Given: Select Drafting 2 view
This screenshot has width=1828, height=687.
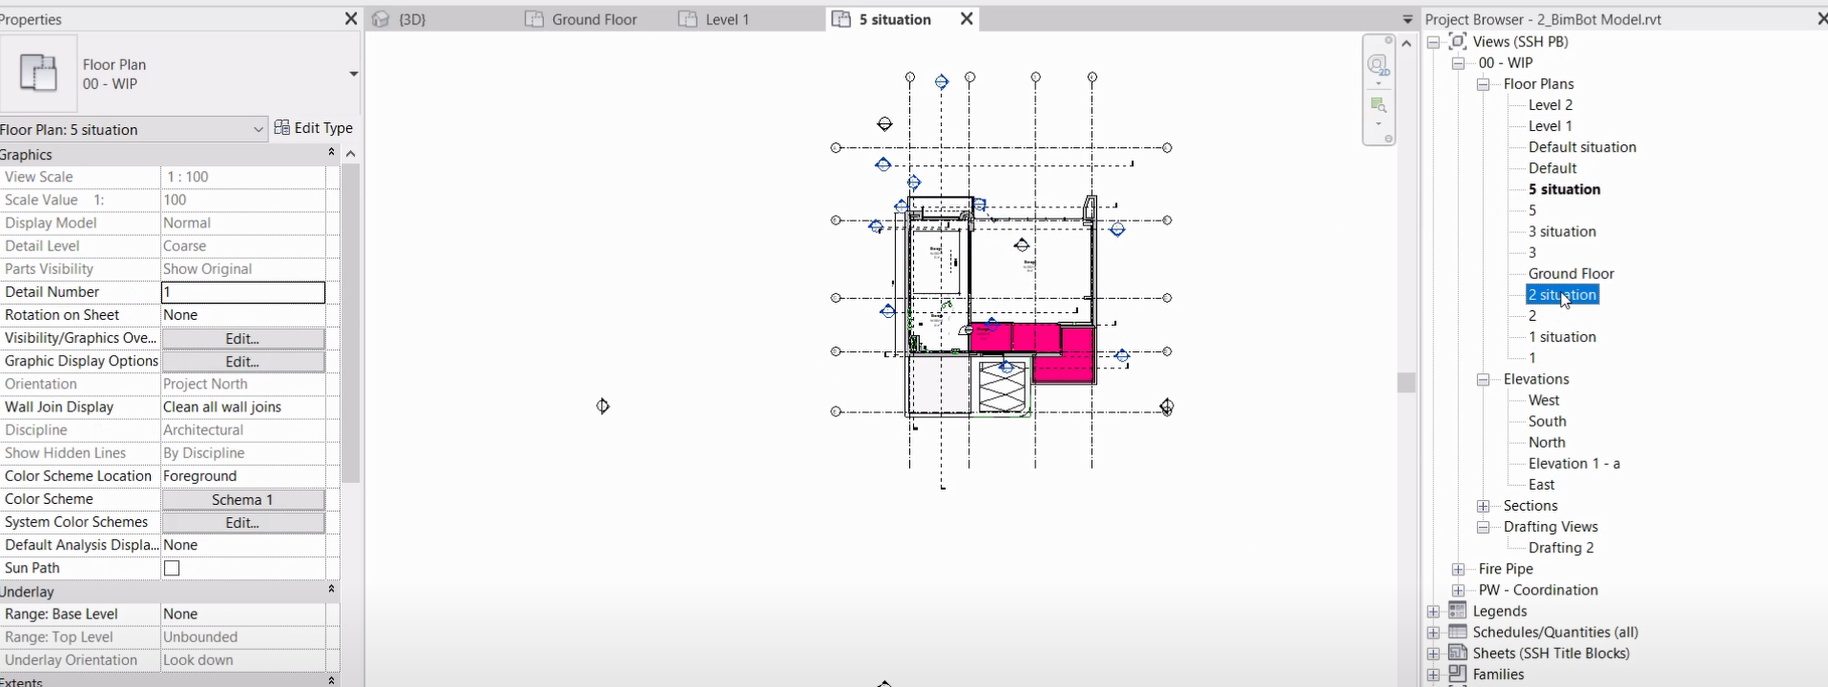Looking at the screenshot, I should pyautogui.click(x=1561, y=548).
